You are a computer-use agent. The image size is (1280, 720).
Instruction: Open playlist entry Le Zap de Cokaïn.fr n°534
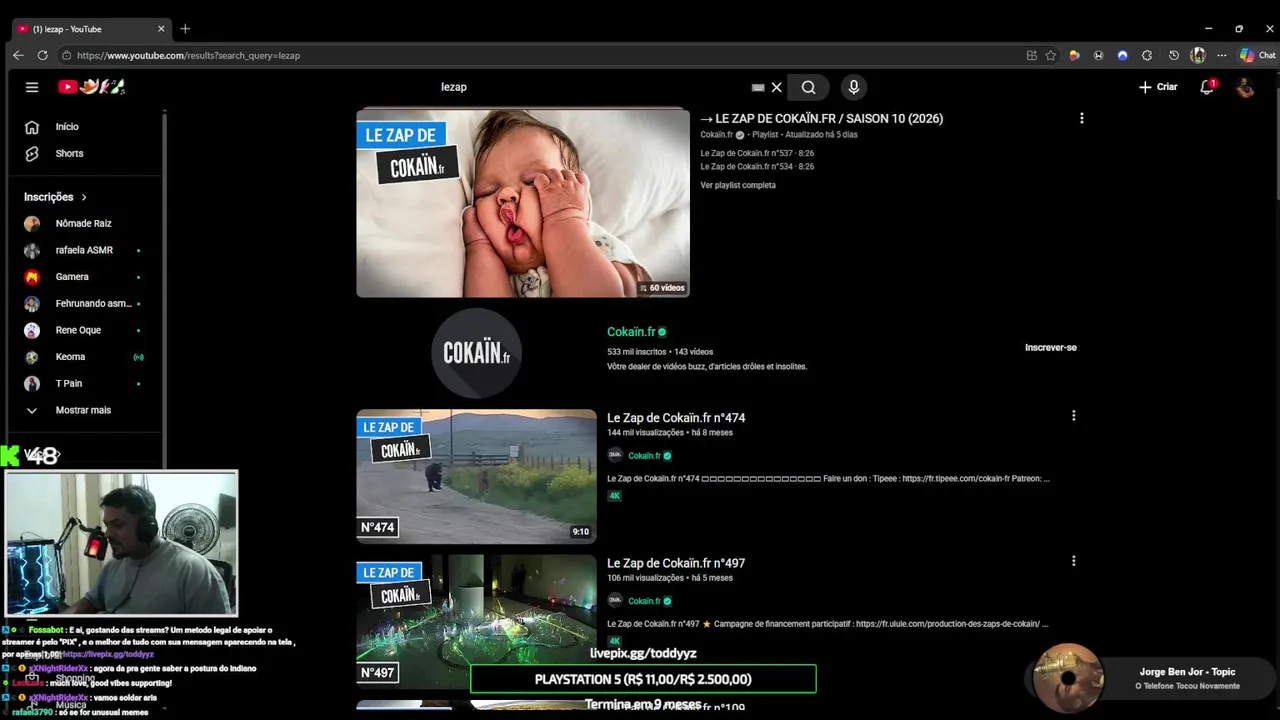757,166
